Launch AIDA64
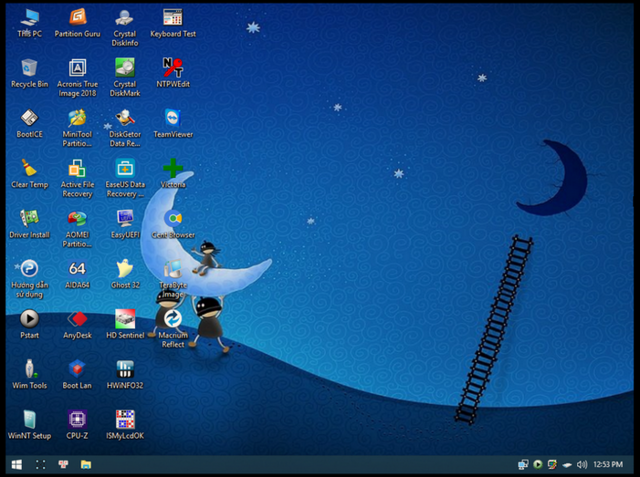 [77, 275]
